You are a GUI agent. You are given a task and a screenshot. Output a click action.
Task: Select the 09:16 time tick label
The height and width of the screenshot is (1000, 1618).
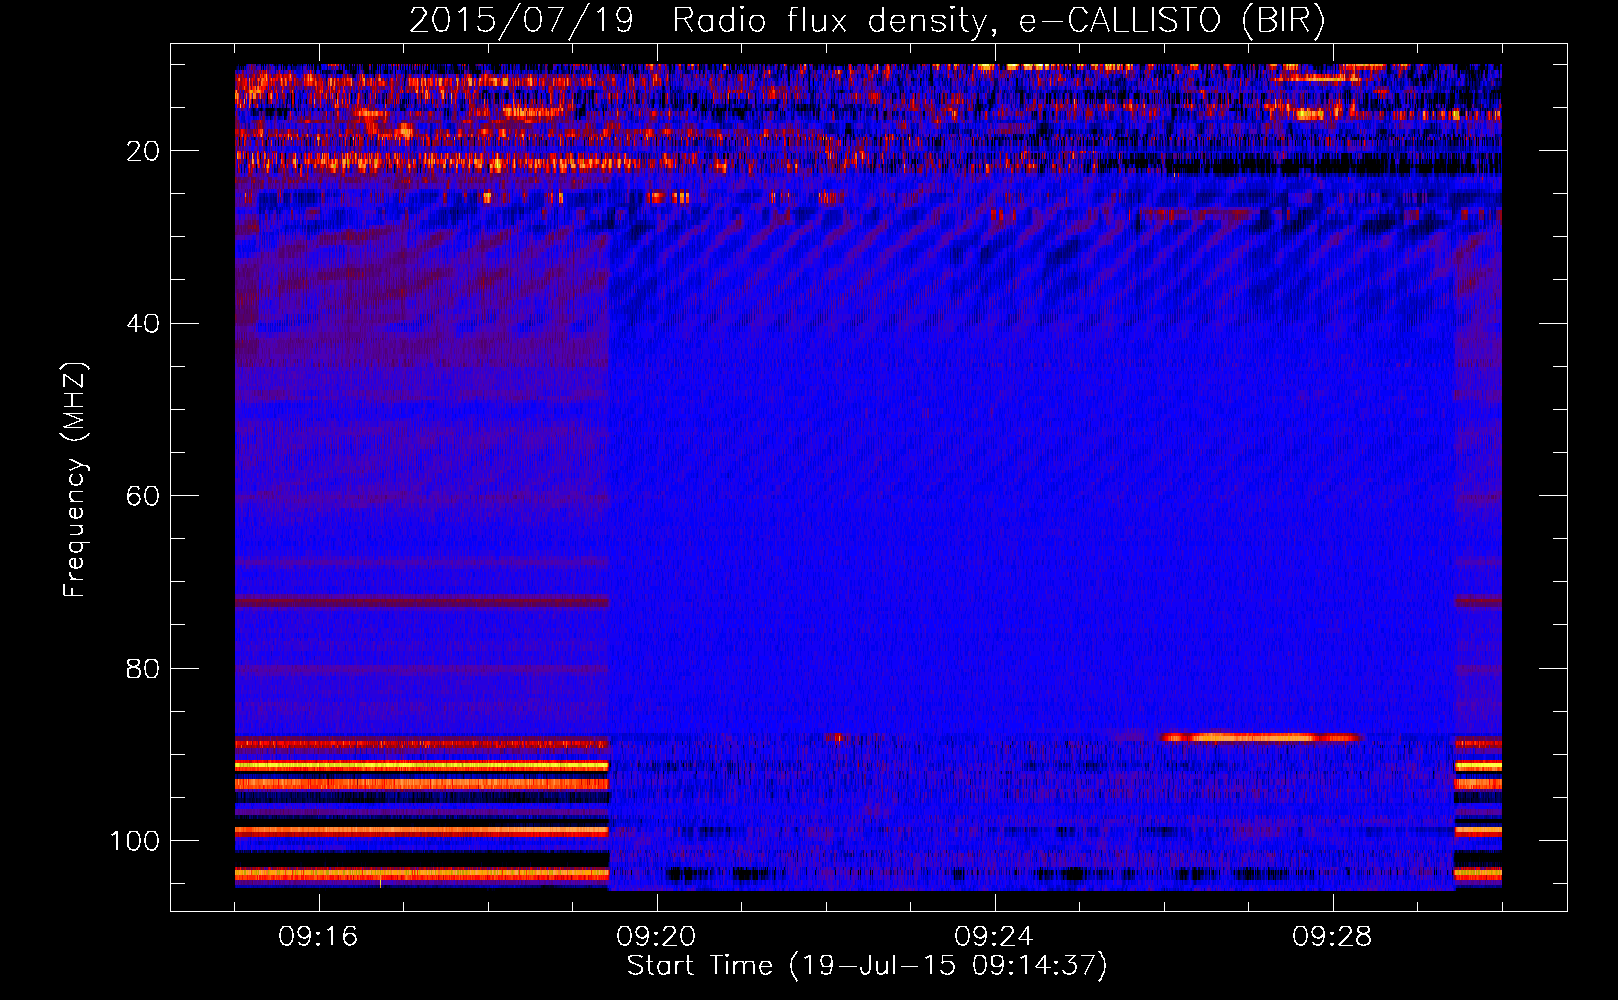(x=318, y=937)
